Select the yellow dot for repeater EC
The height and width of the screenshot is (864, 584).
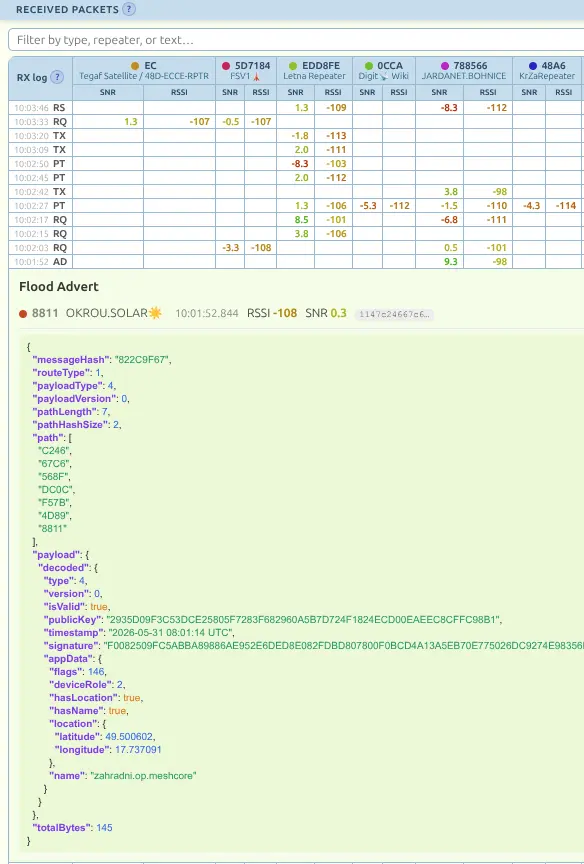135,66
